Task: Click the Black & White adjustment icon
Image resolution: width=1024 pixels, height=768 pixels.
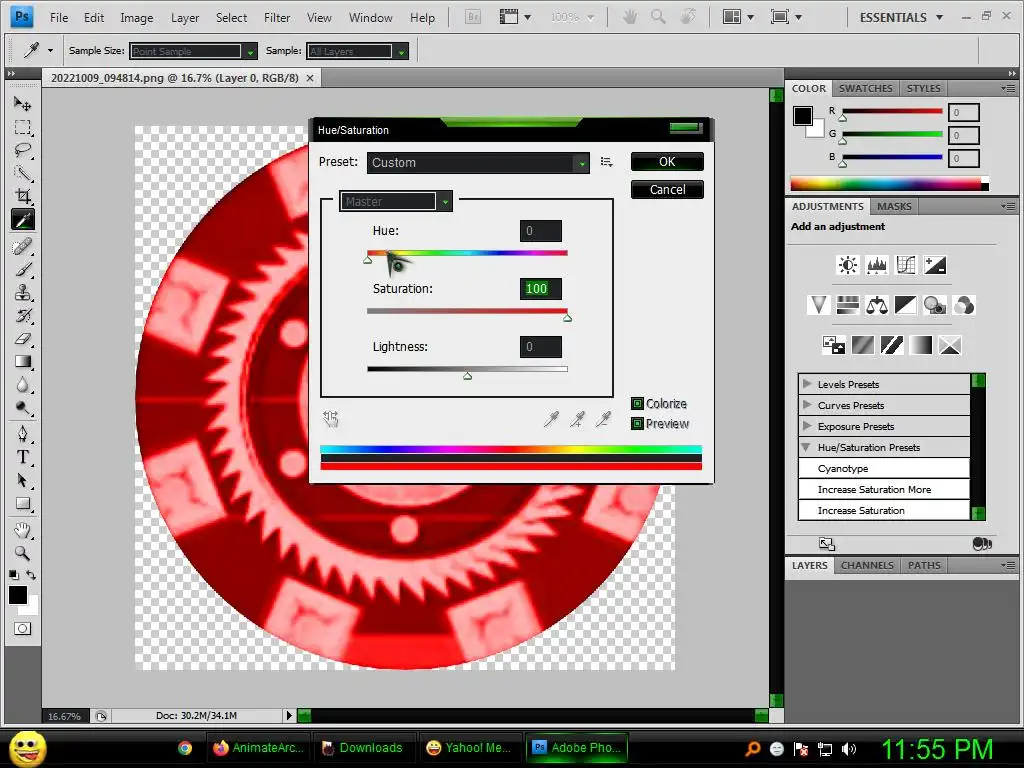Action: 906,305
